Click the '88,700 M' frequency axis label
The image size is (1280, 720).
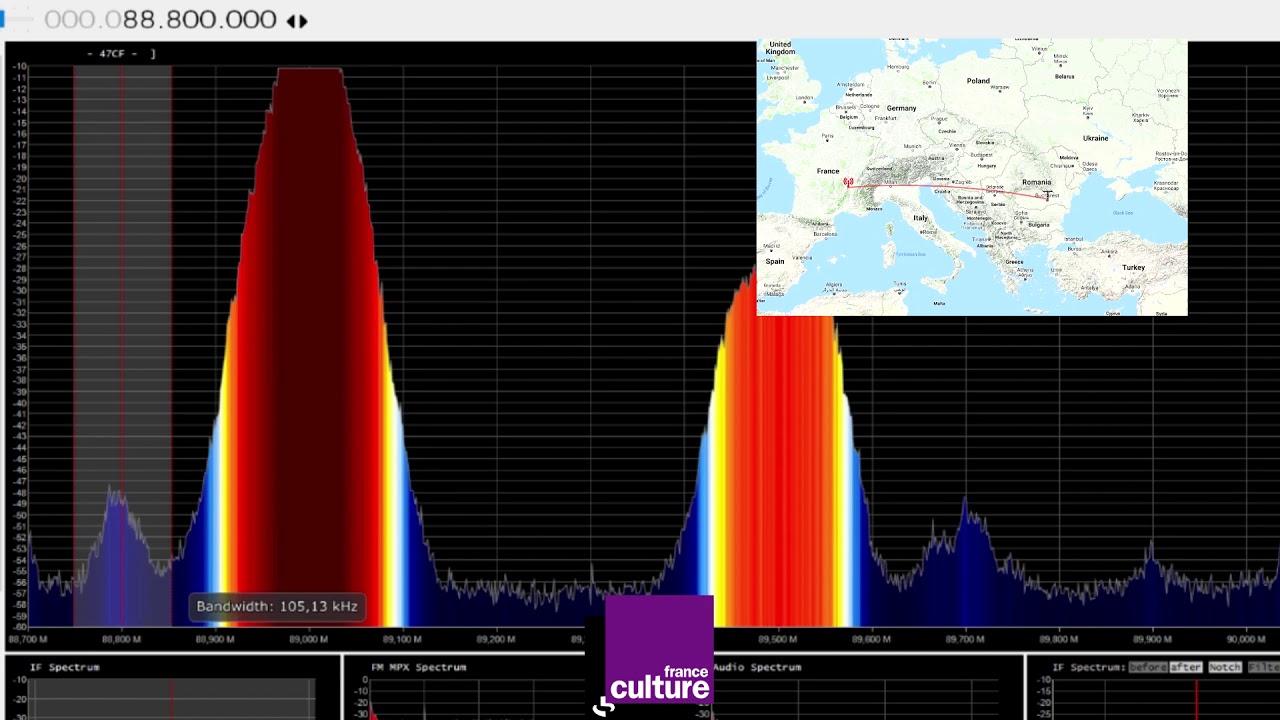[28, 639]
